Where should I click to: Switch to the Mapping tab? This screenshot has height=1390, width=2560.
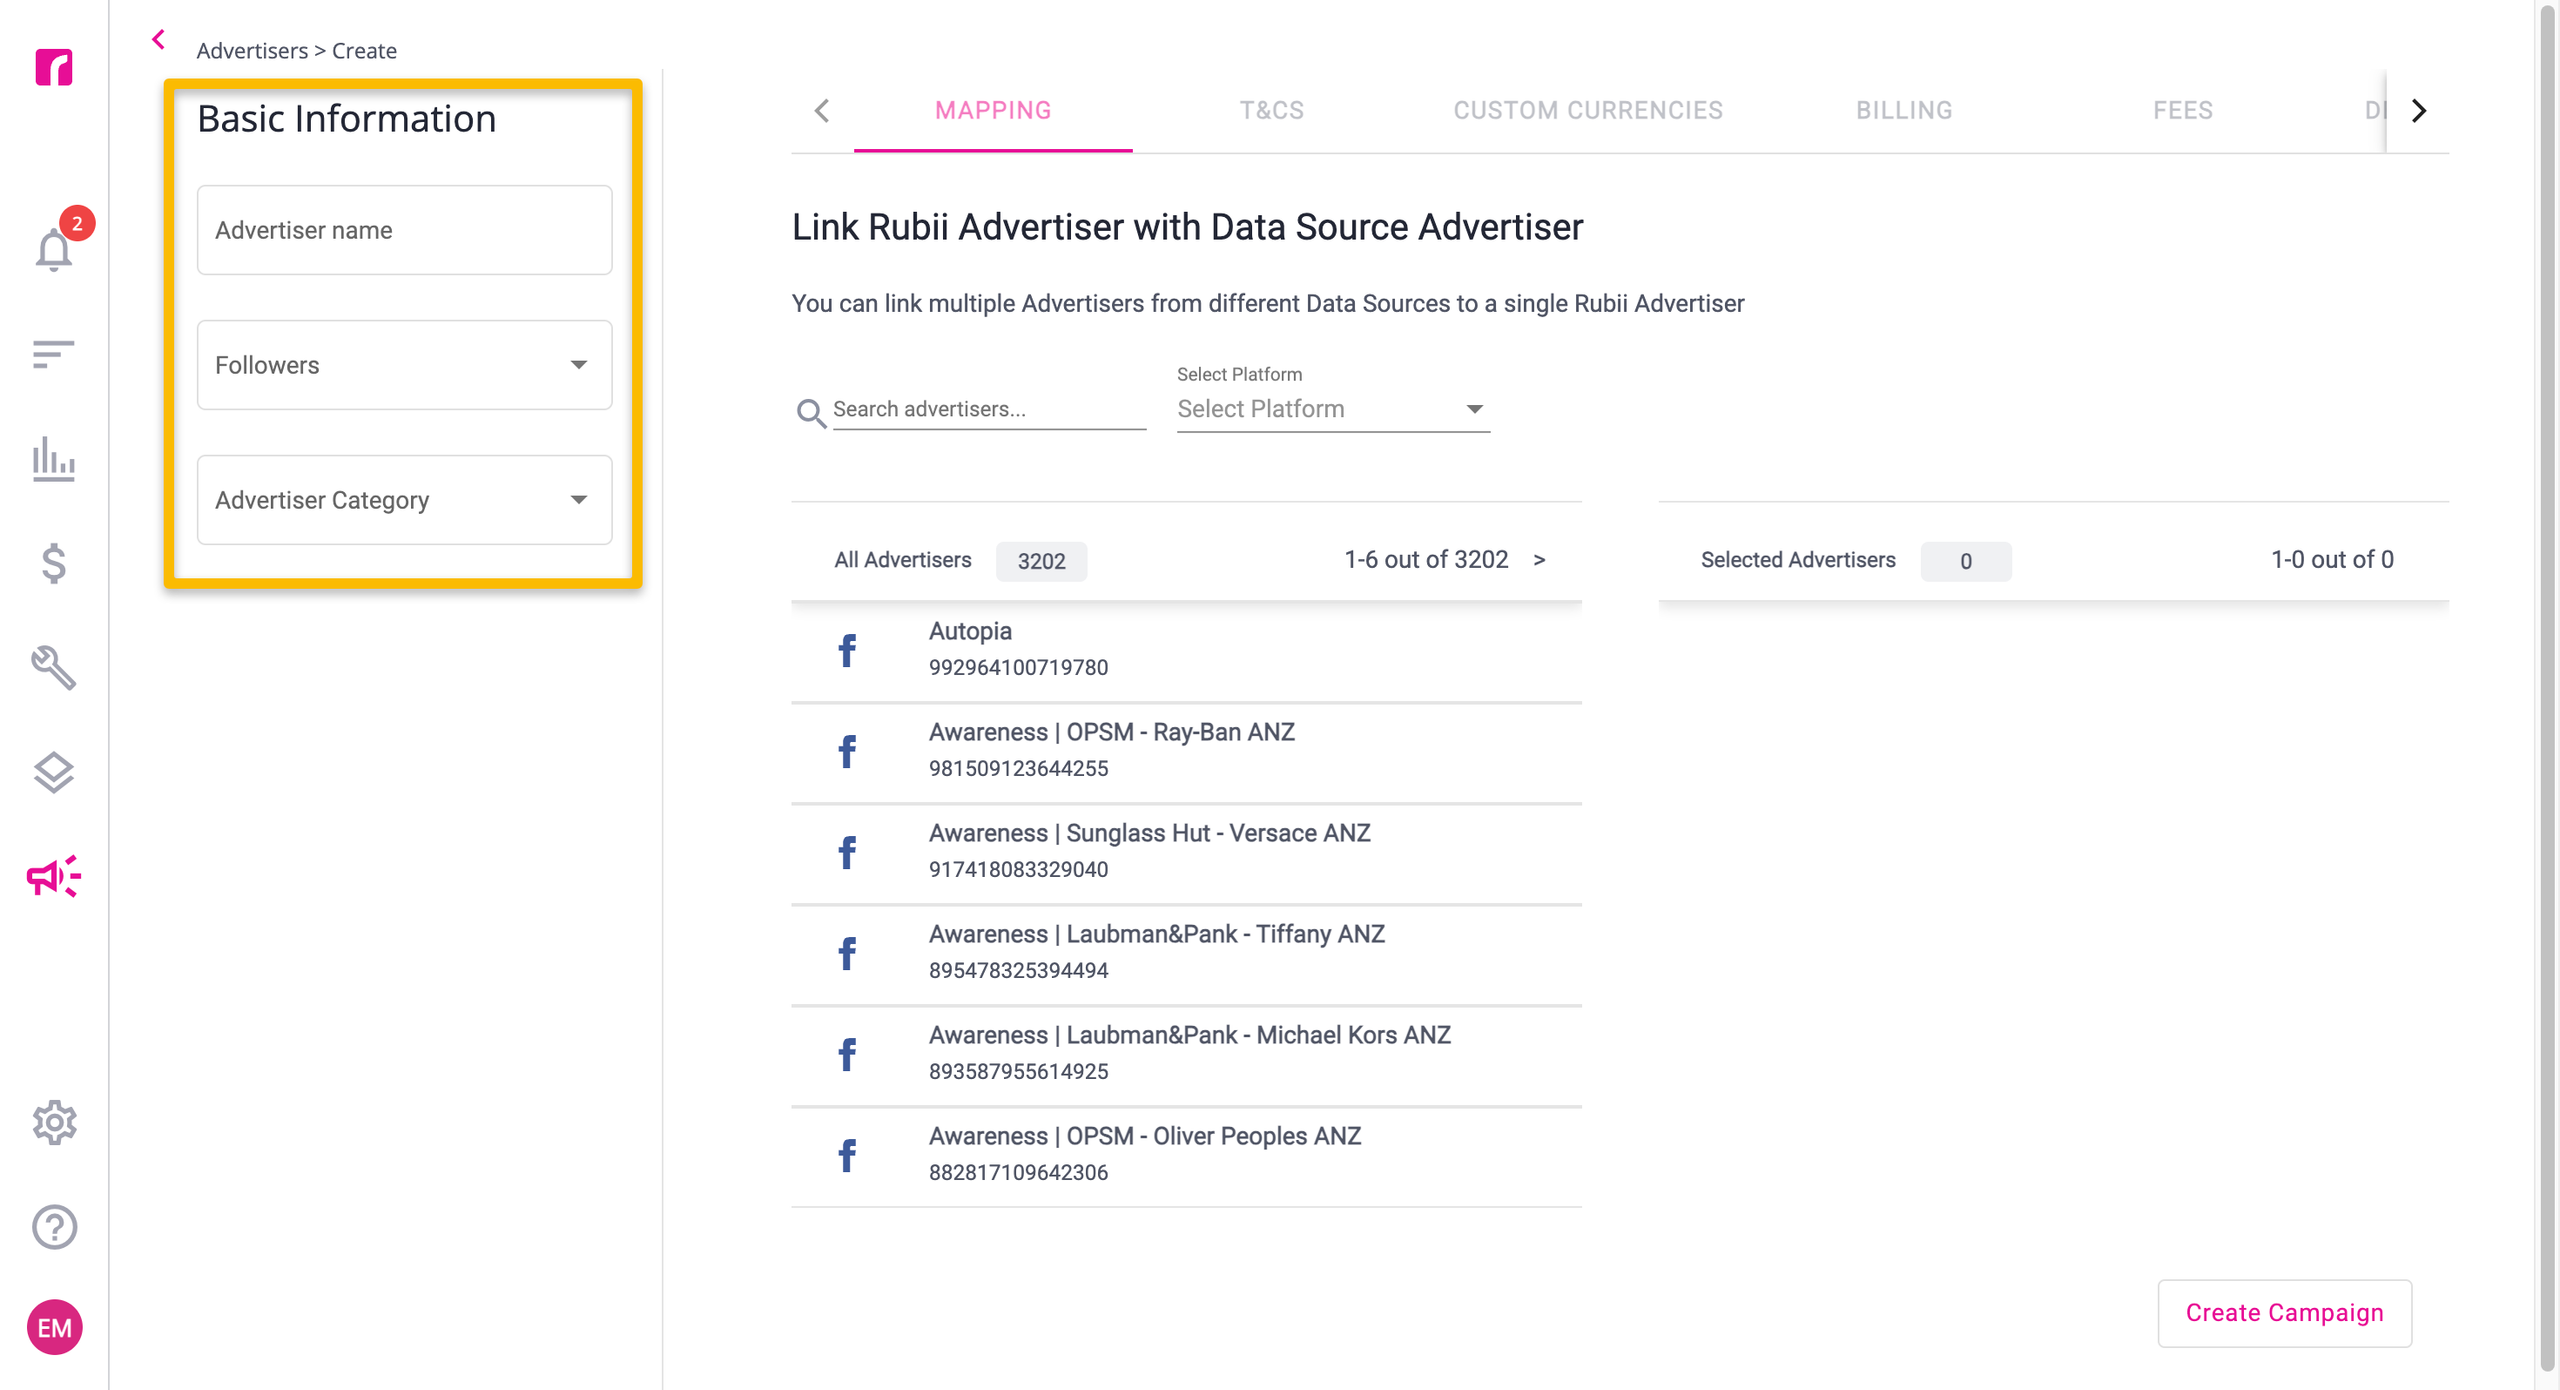[993, 110]
